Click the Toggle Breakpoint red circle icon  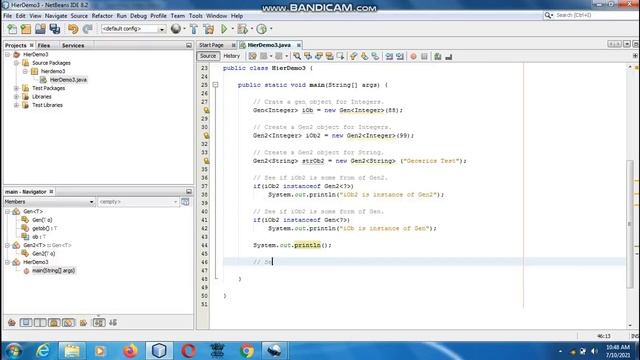pyautogui.click(x=413, y=56)
